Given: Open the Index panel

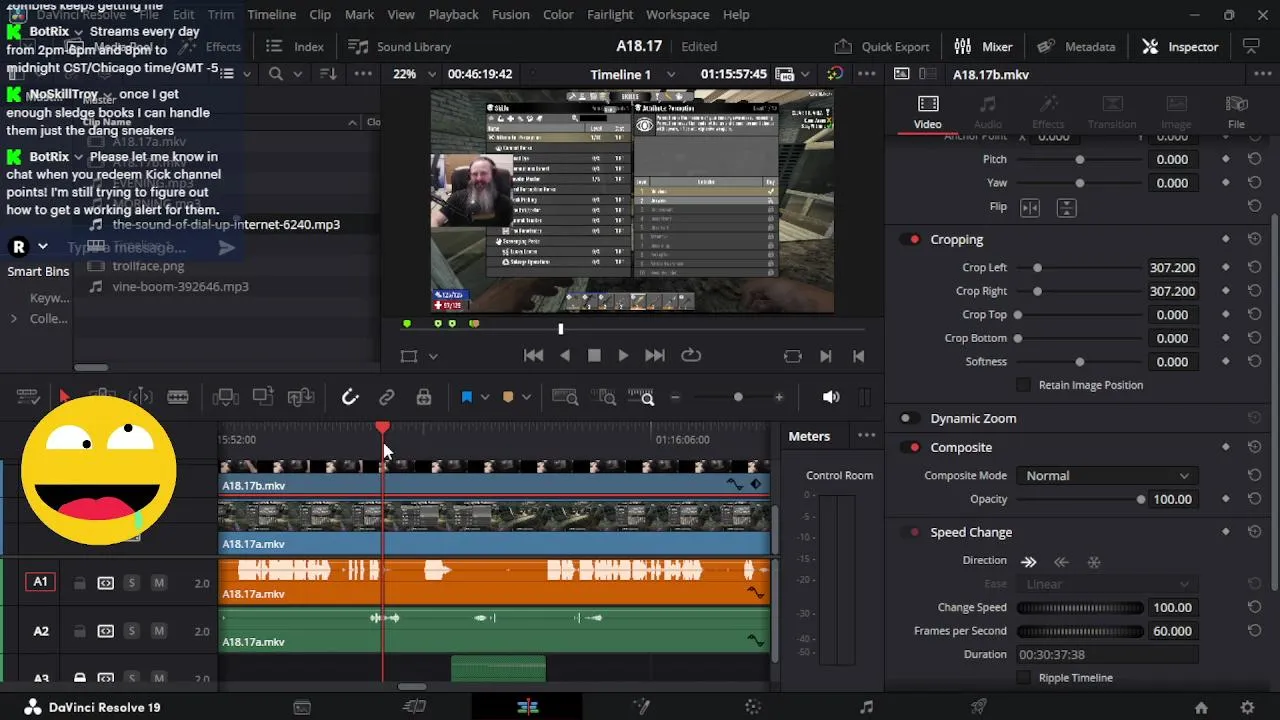Looking at the screenshot, I should pyautogui.click(x=295, y=47).
